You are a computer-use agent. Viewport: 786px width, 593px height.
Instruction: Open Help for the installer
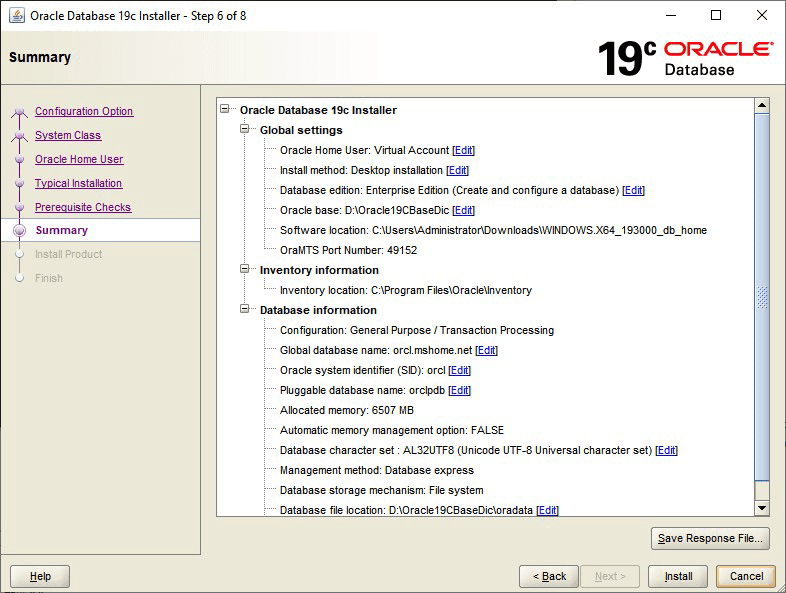(40, 576)
